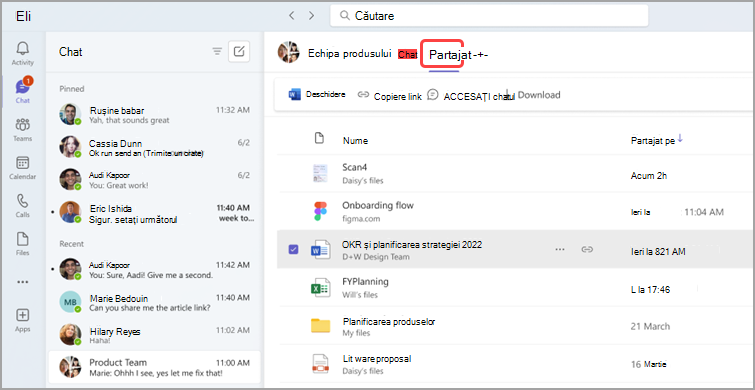The height and width of the screenshot is (390, 755).
Task: Click the chat bubble icon of ACCESAȚI chatul
Action: [433, 94]
